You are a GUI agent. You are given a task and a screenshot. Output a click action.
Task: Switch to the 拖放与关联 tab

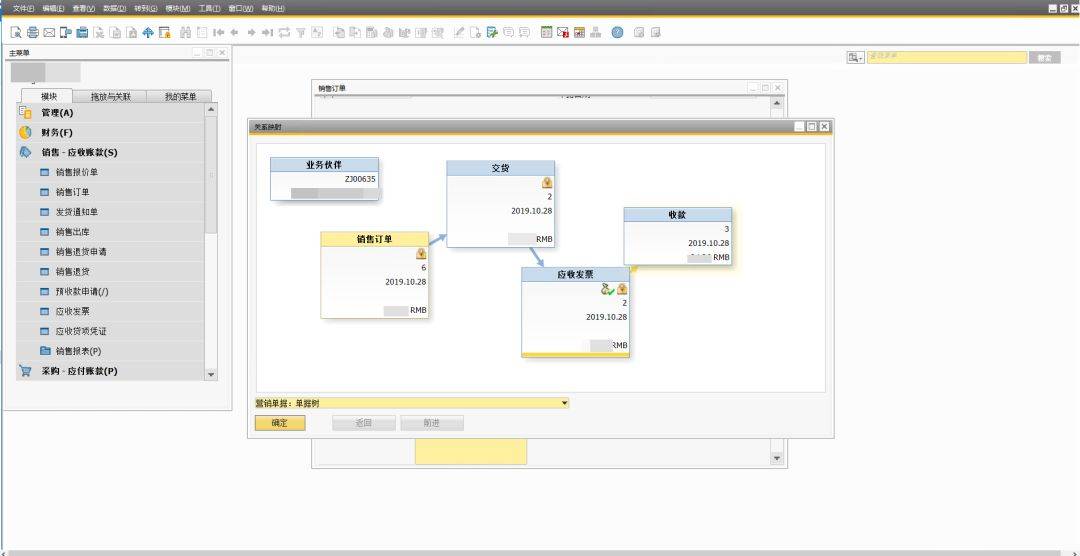(110, 97)
